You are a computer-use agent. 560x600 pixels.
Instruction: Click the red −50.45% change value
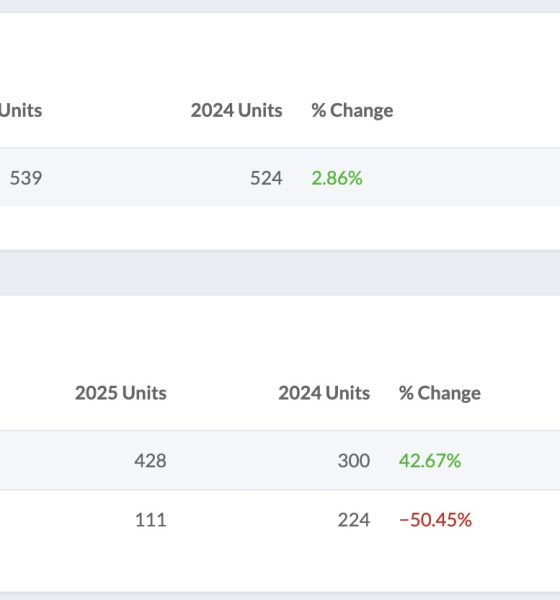[435, 520]
